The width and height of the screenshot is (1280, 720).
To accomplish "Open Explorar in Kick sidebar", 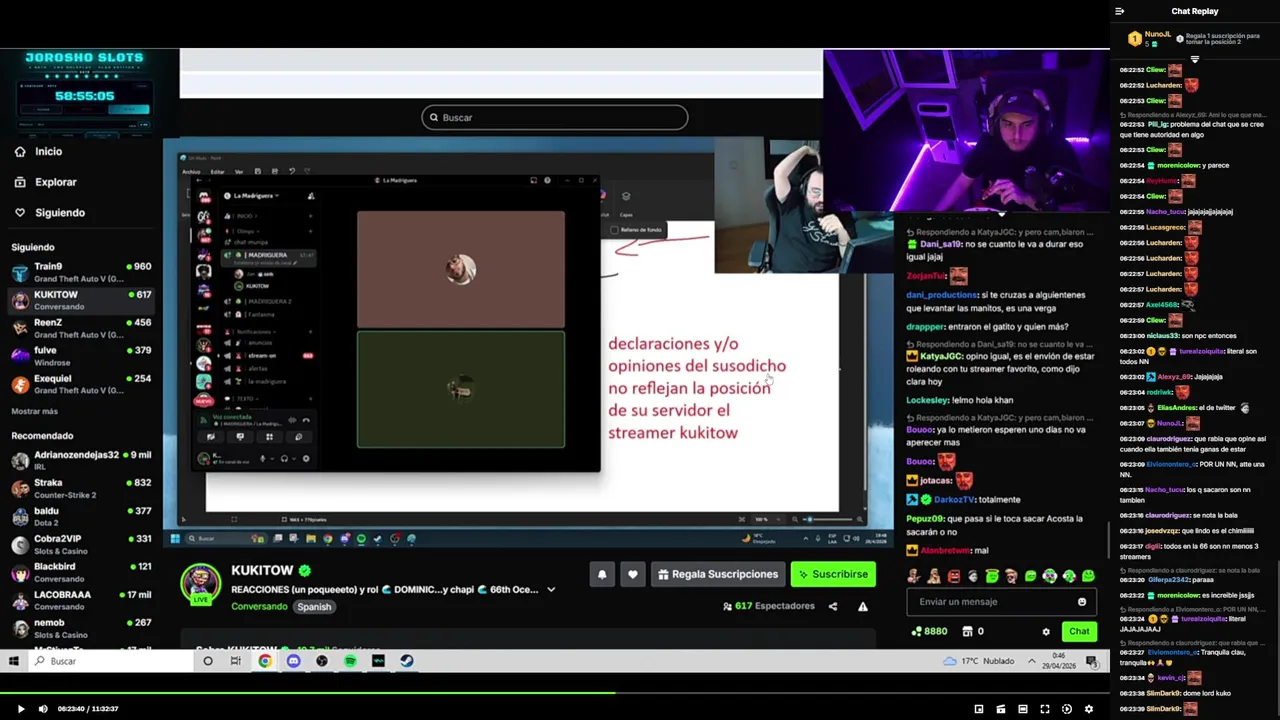I will 56,182.
